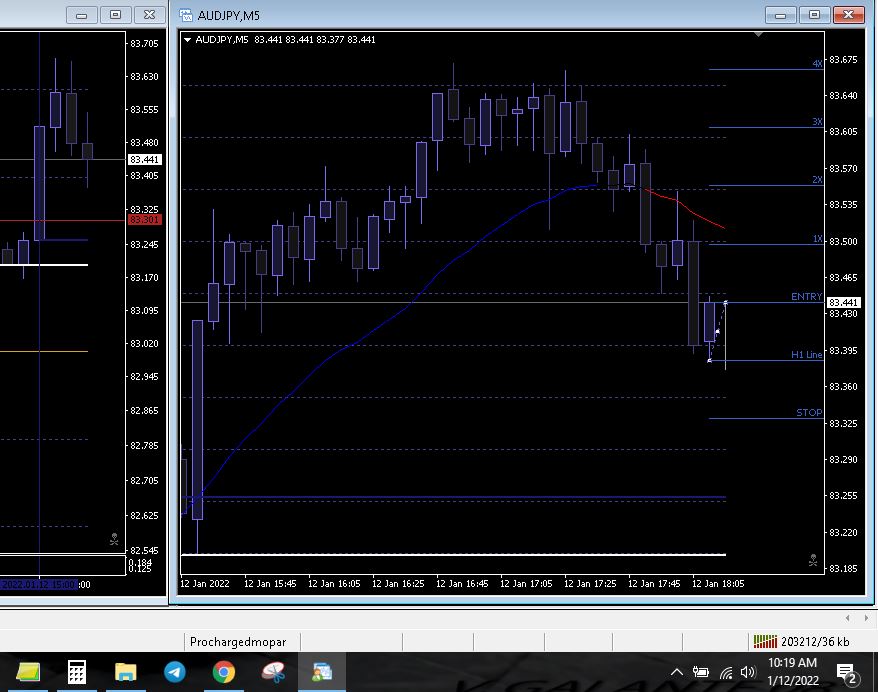Select the STOP line label
Viewport: 878px width, 692px height.
[809, 413]
